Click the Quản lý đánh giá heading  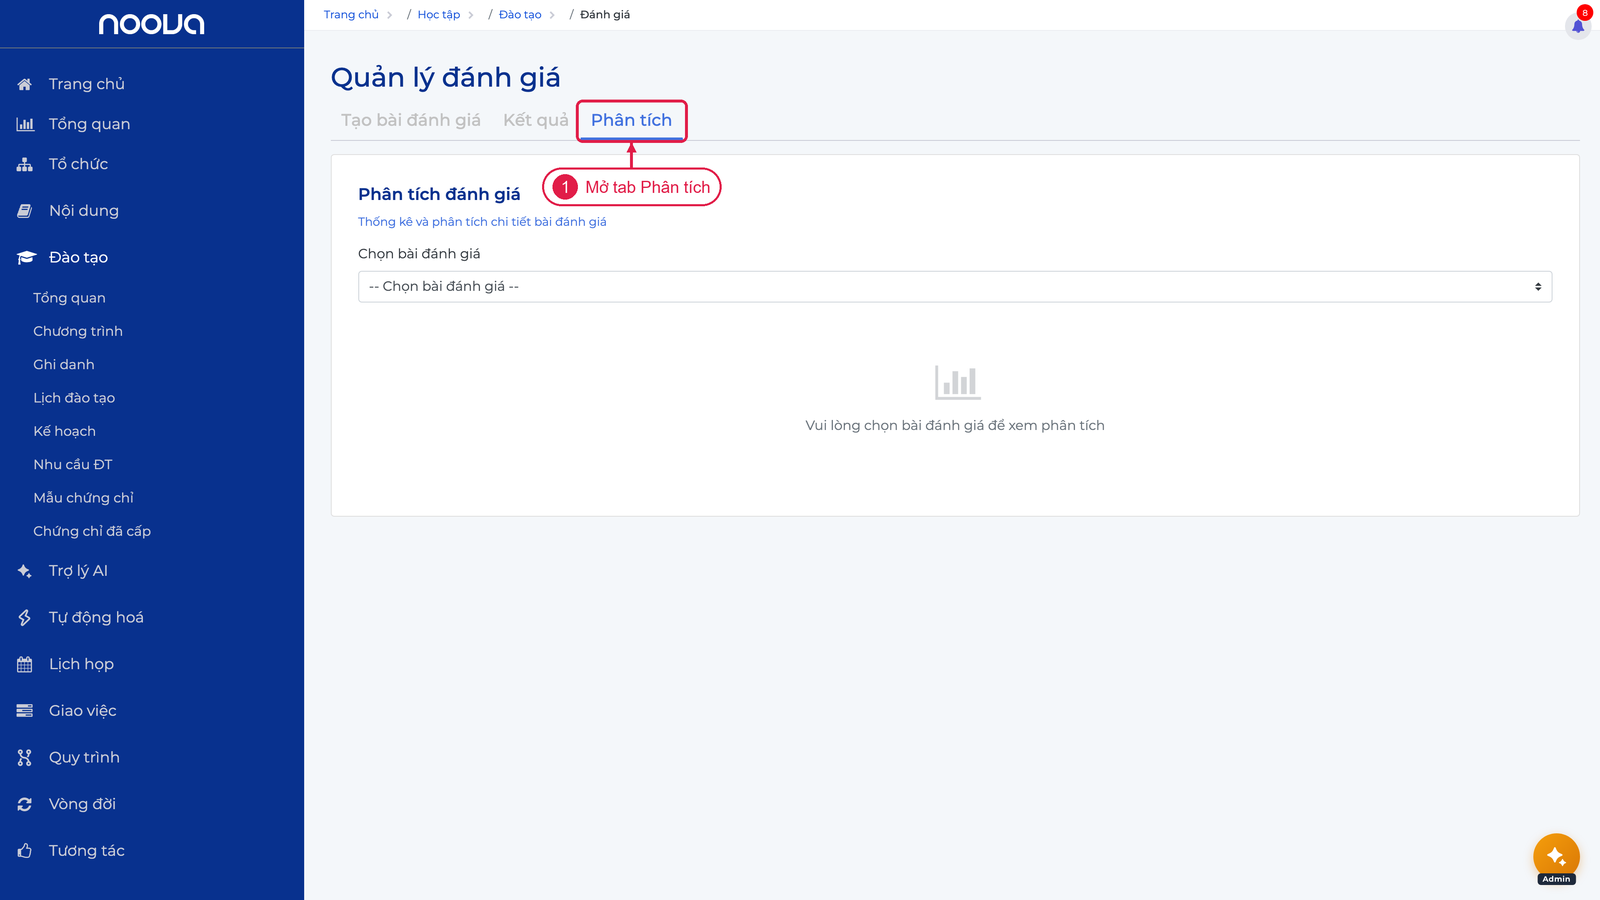point(446,77)
